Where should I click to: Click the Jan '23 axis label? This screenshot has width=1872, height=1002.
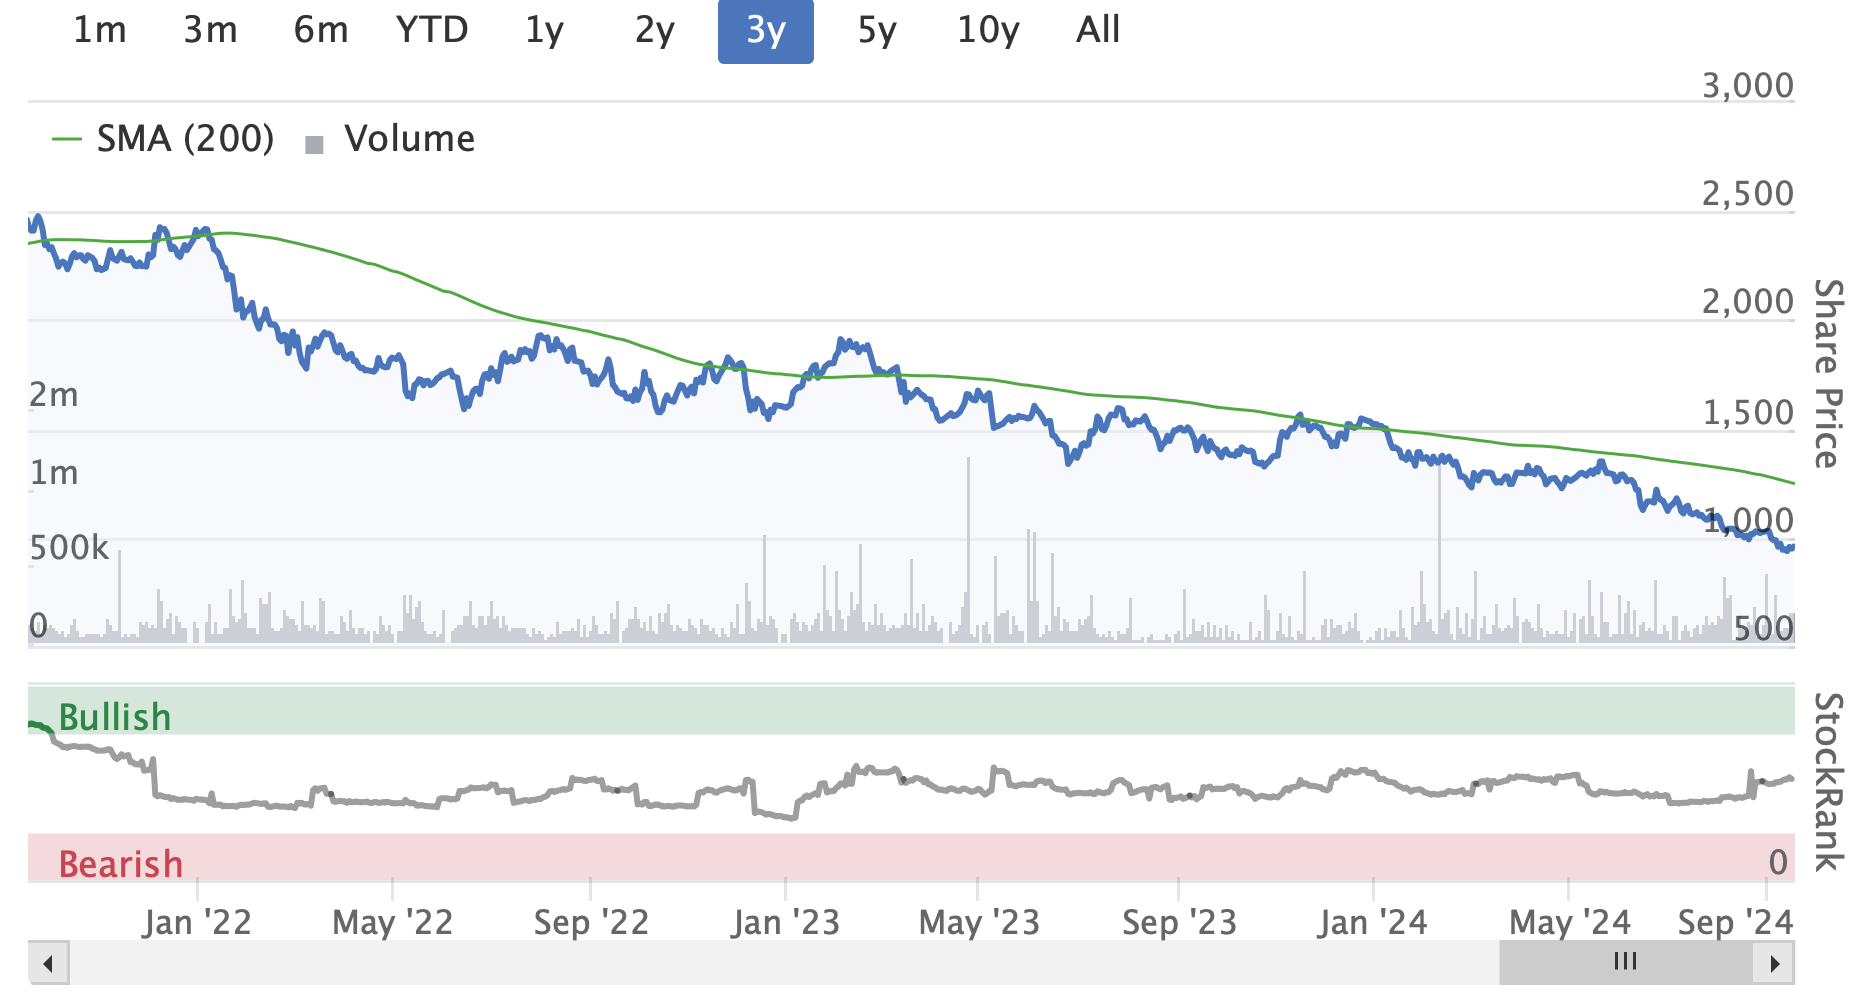click(x=785, y=922)
